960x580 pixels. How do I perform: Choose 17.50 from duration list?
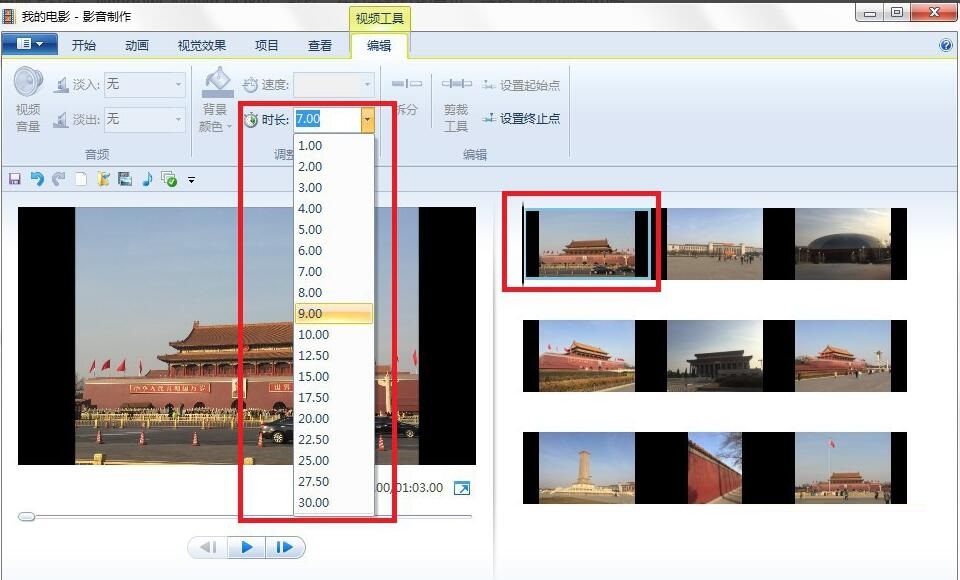coord(334,397)
